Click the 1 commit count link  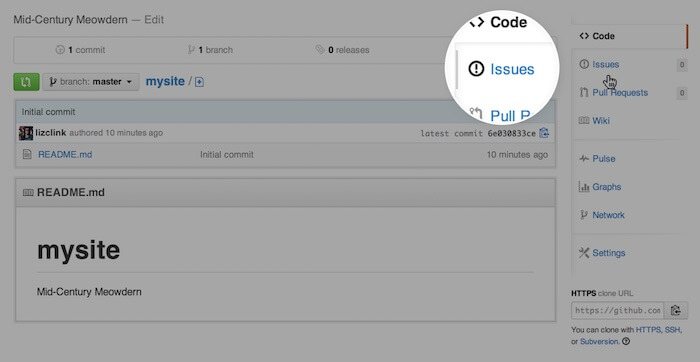pyautogui.click(x=80, y=50)
